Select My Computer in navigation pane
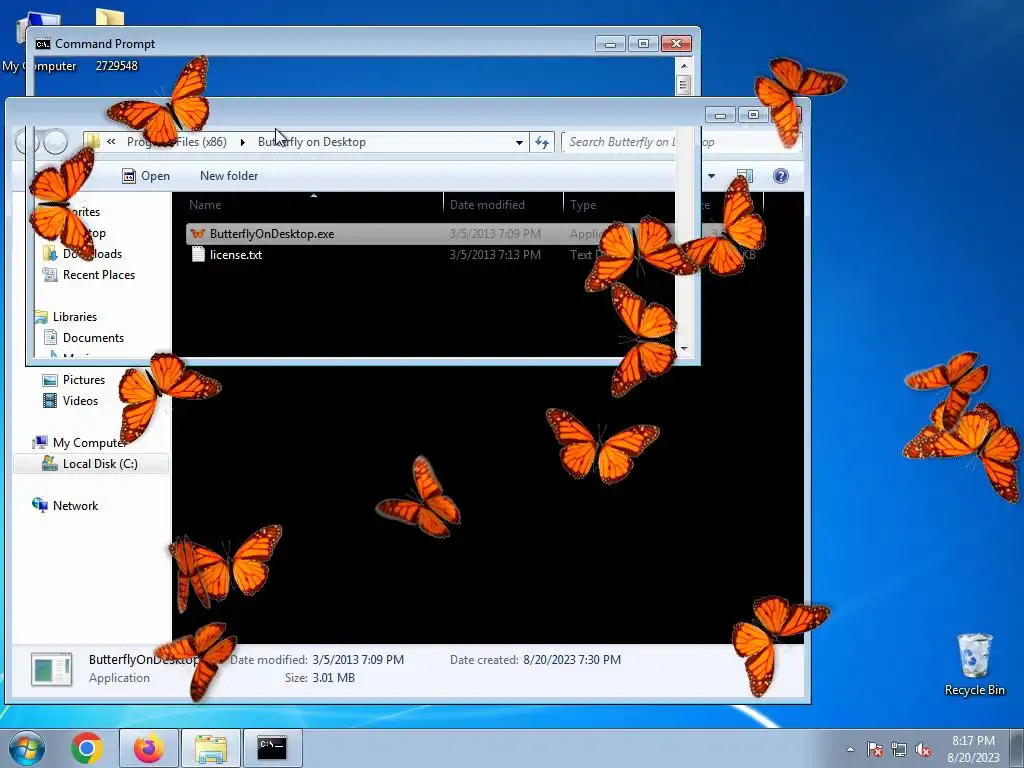 [x=89, y=443]
